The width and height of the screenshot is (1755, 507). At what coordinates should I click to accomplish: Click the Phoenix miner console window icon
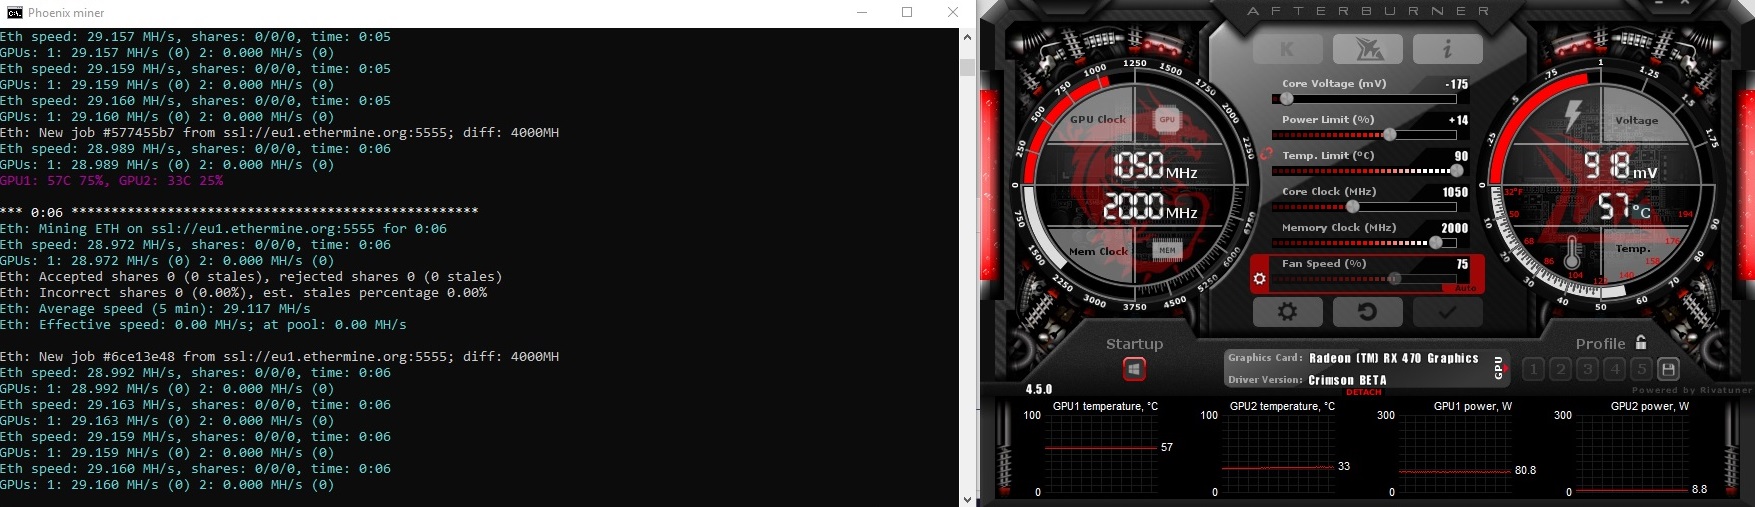pos(14,13)
